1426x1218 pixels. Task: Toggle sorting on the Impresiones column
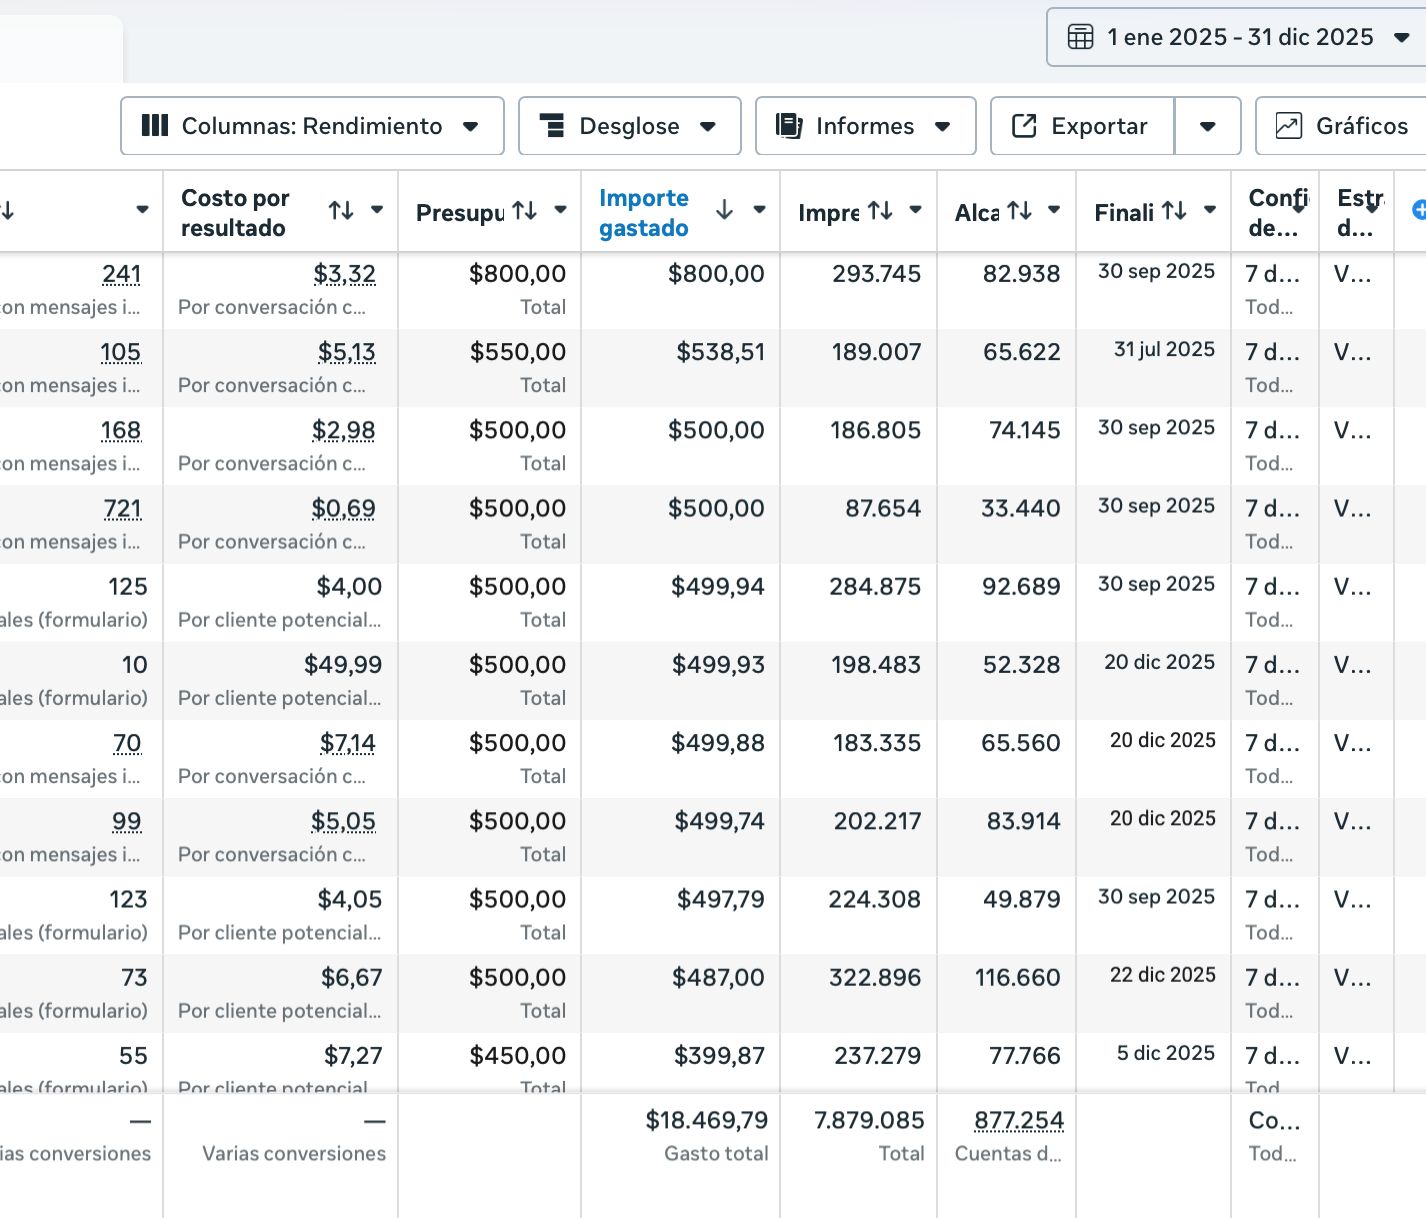point(880,211)
